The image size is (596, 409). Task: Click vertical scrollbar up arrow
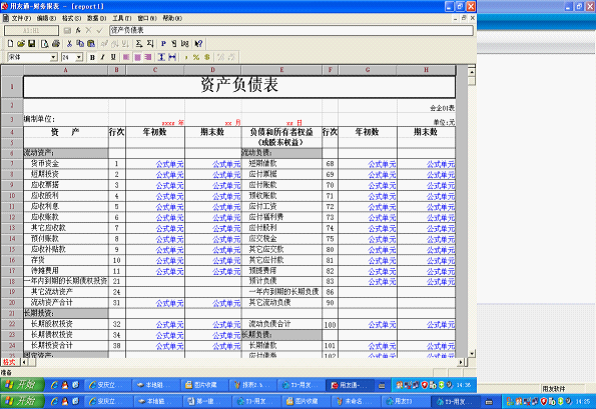pyautogui.click(x=472, y=72)
